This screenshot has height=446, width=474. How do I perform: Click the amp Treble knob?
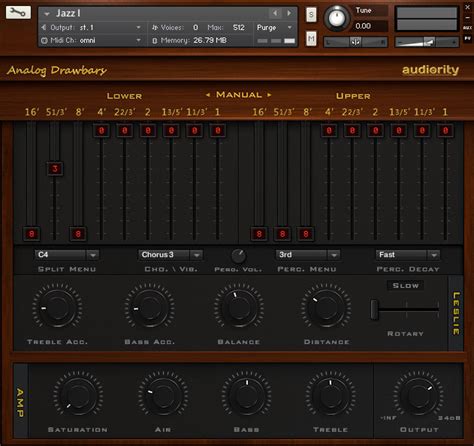pos(330,396)
